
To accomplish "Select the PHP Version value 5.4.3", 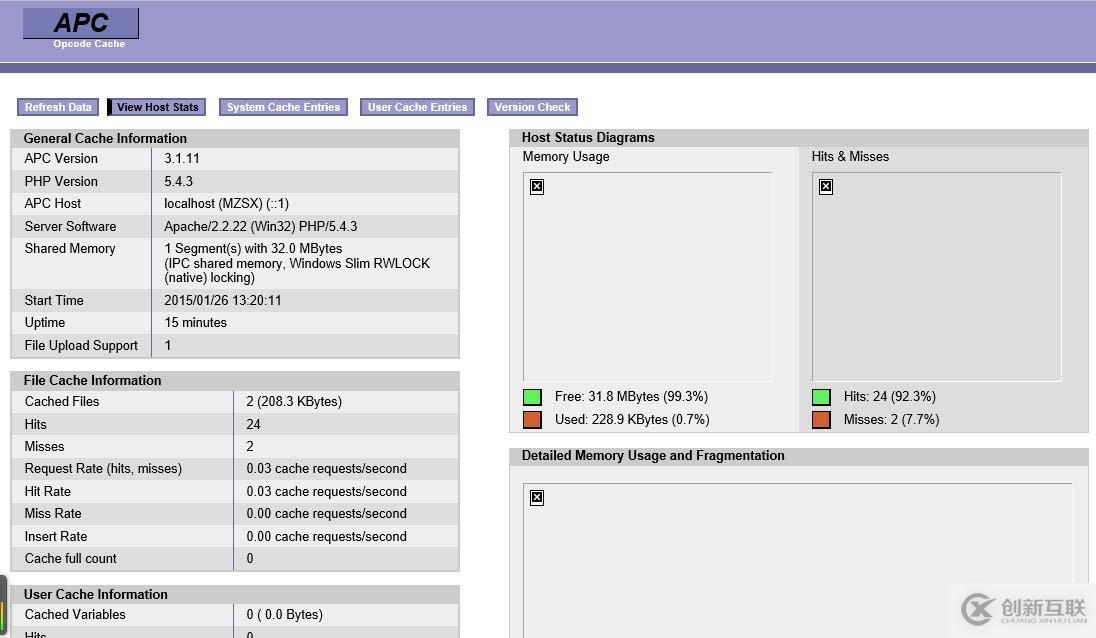I will coord(178,181).
